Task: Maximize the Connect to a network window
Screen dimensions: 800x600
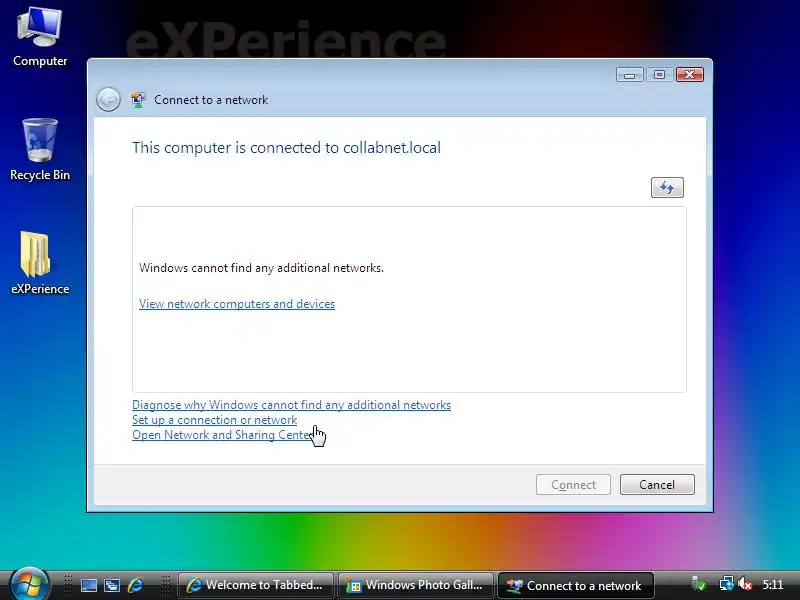Action: 659,75
